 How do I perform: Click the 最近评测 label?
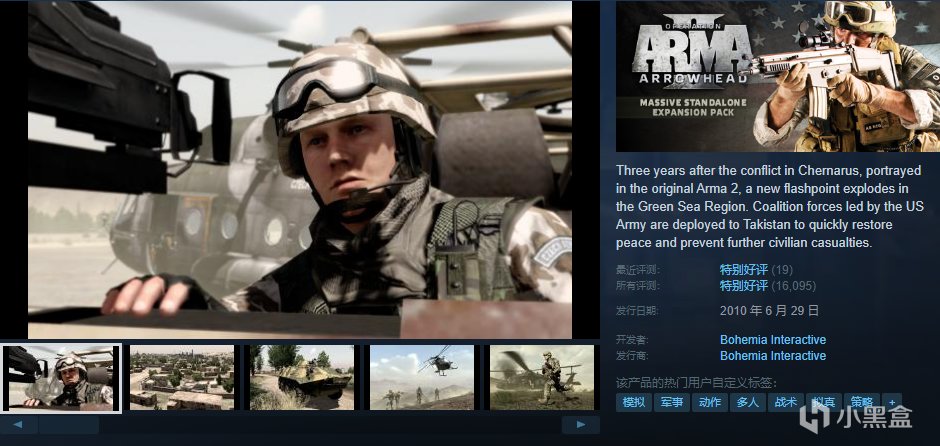click(x=637, y=270)
